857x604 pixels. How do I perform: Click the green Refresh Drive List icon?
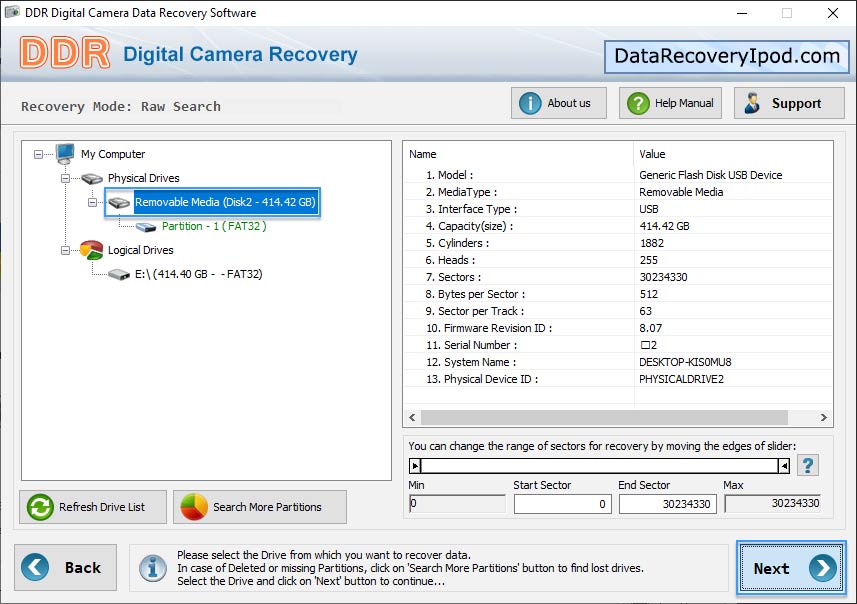coord(40,507)
